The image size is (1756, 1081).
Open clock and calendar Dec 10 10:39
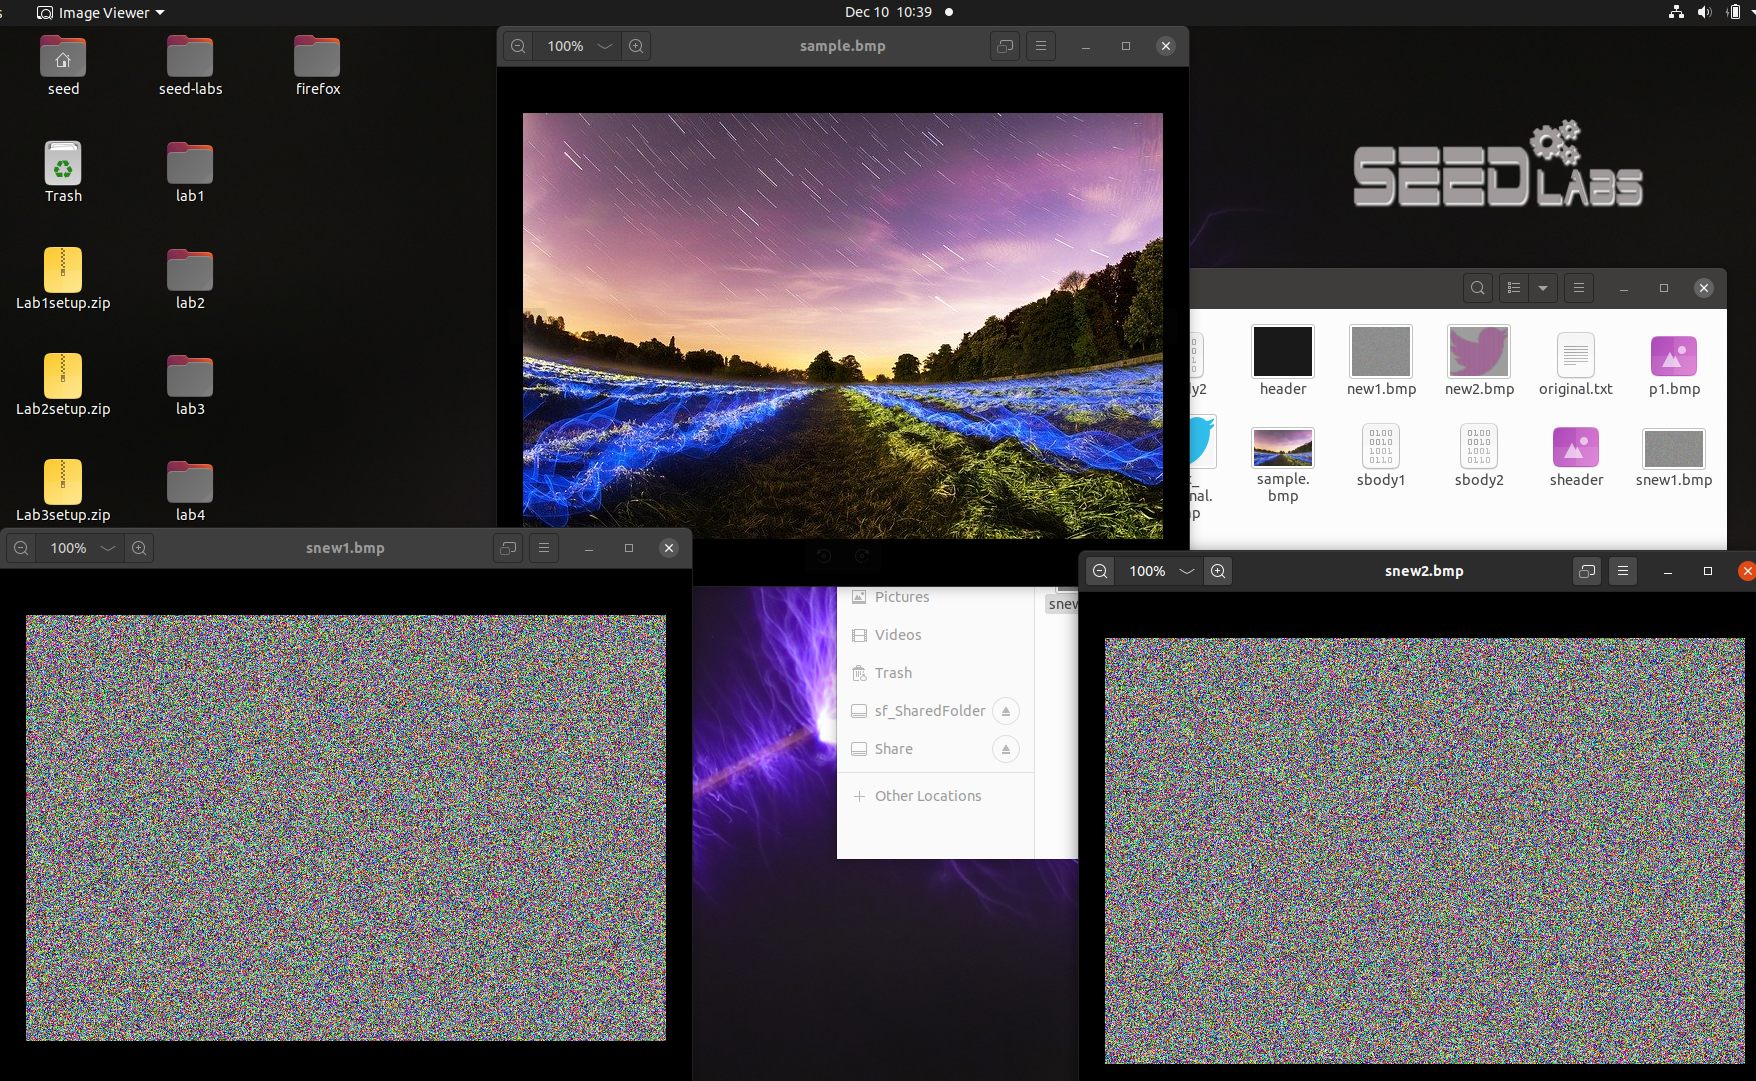coord(888,12)
